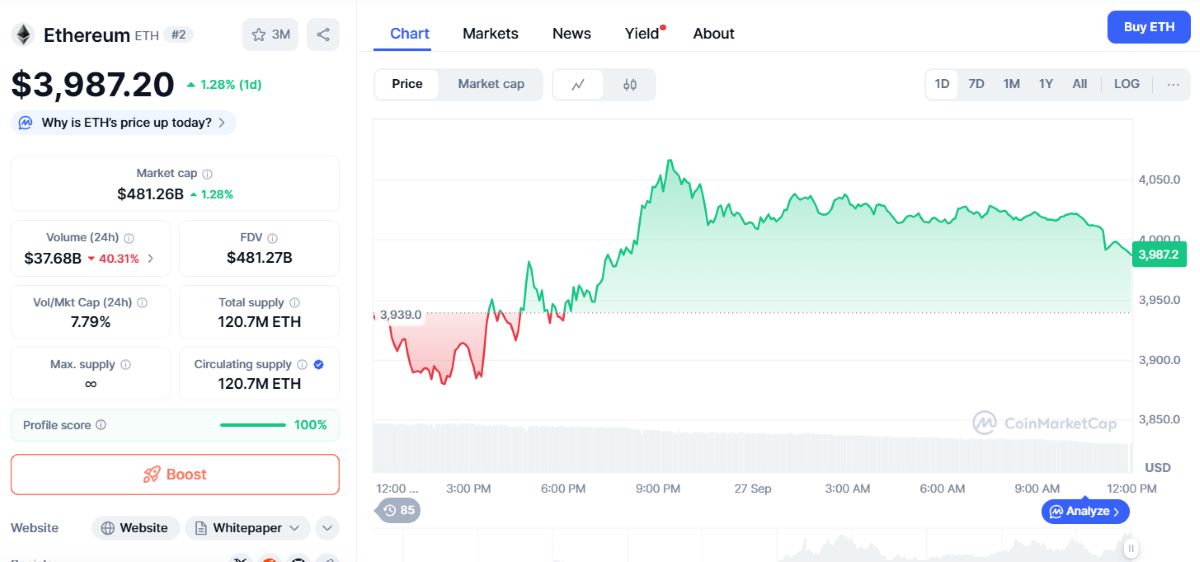The height and width of the screenshot is (562, 1200).
Task: Click the Market cap info icon
Action: coord(208,174)
